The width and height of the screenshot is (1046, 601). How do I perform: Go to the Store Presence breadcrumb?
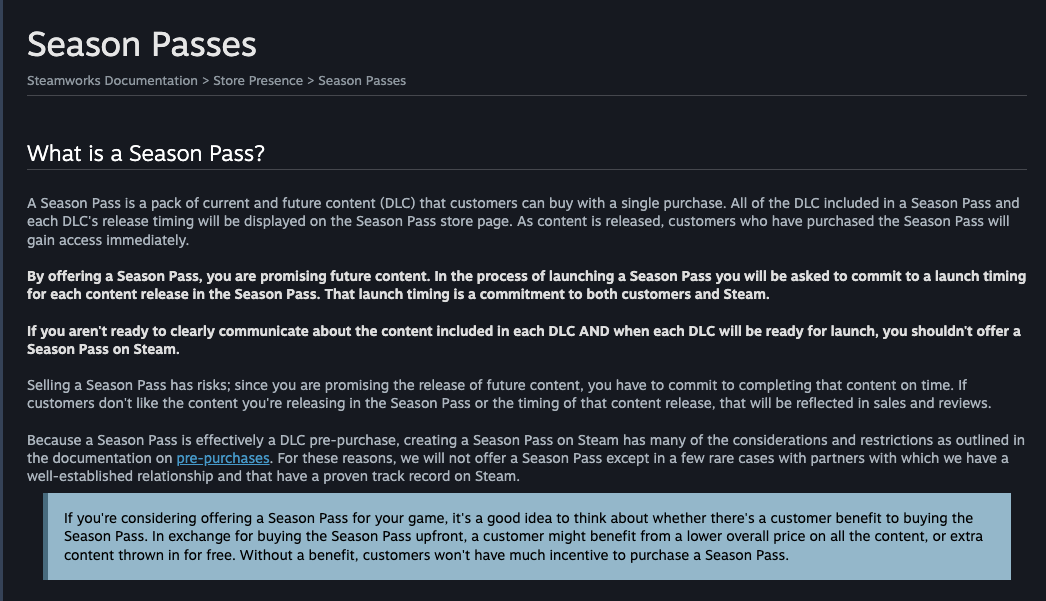click(x=257, y=81)
